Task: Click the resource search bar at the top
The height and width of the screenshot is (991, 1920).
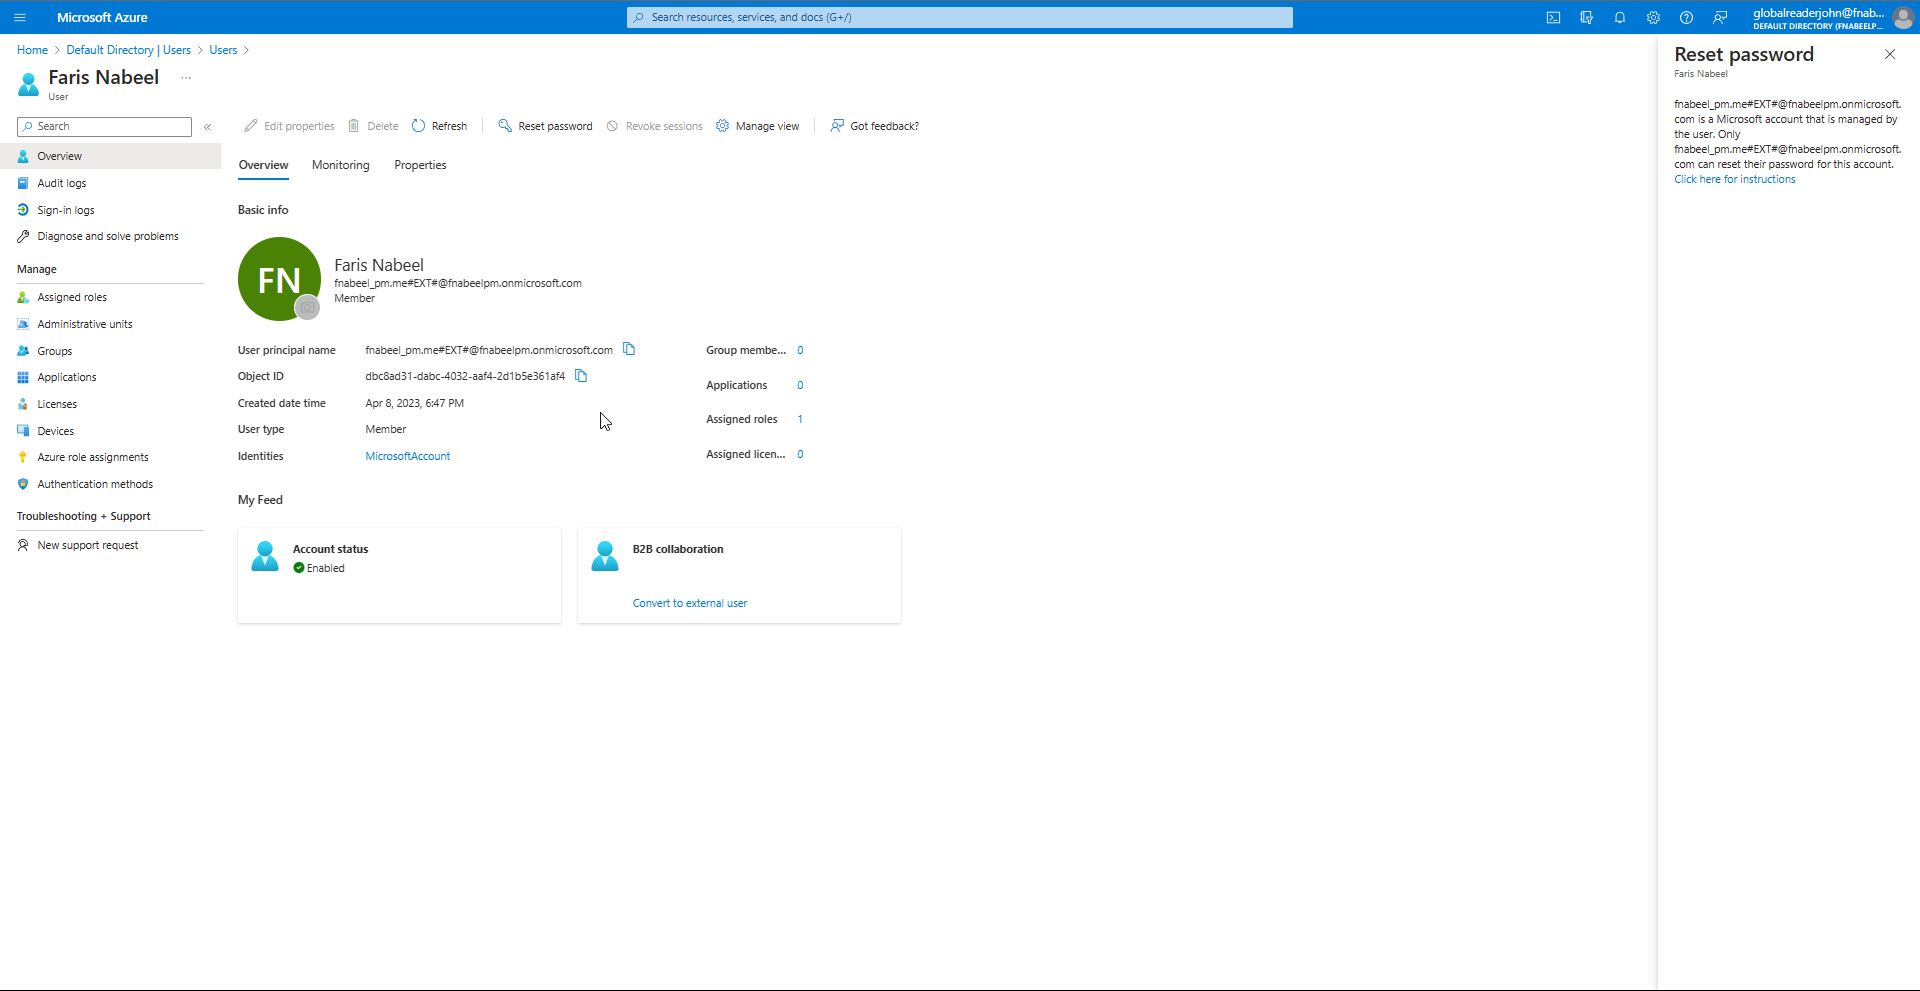Action: (x=959, y=17)
